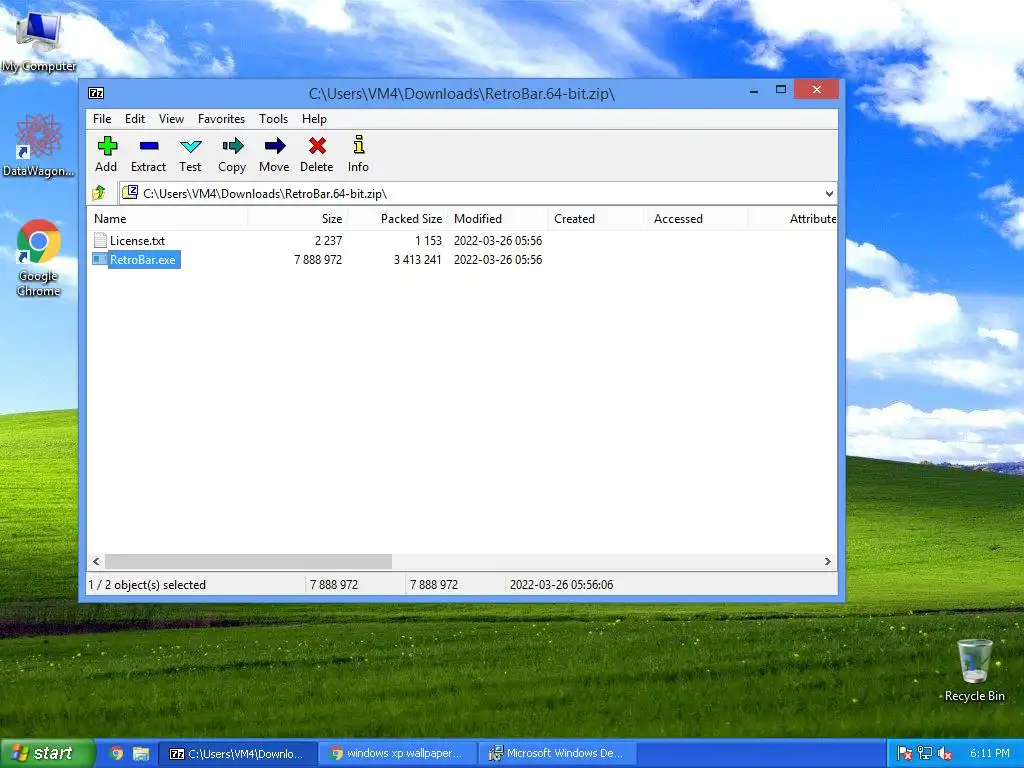Sort by the Accessed column header
Viewport: 1024px width, 768px height.
pyautogui.click(x=697, y=219)
